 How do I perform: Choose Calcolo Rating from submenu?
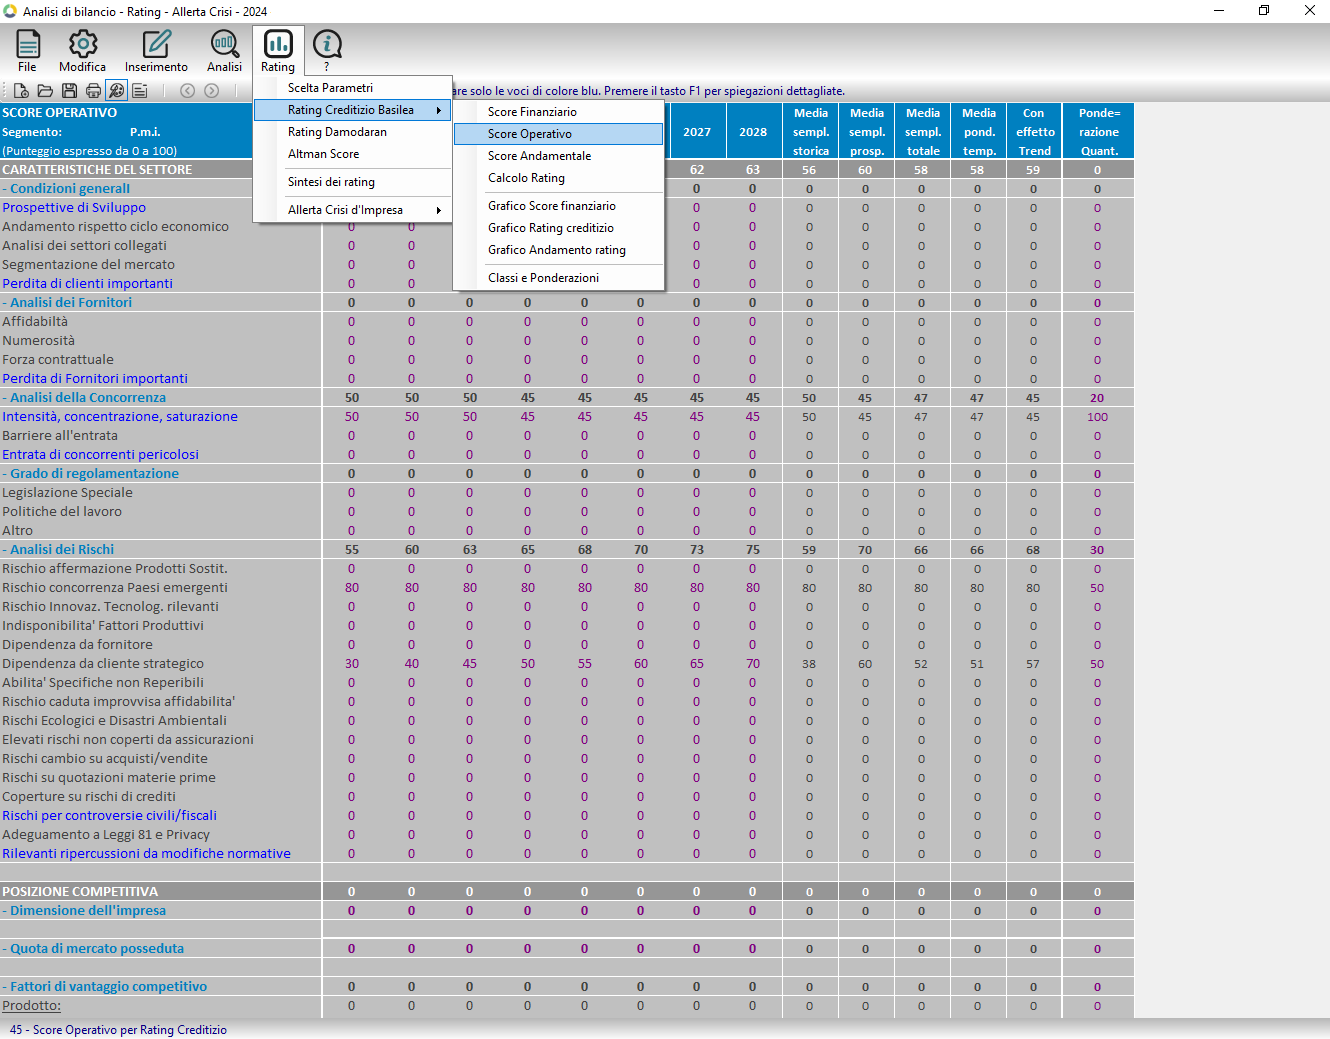coord(558,178)
